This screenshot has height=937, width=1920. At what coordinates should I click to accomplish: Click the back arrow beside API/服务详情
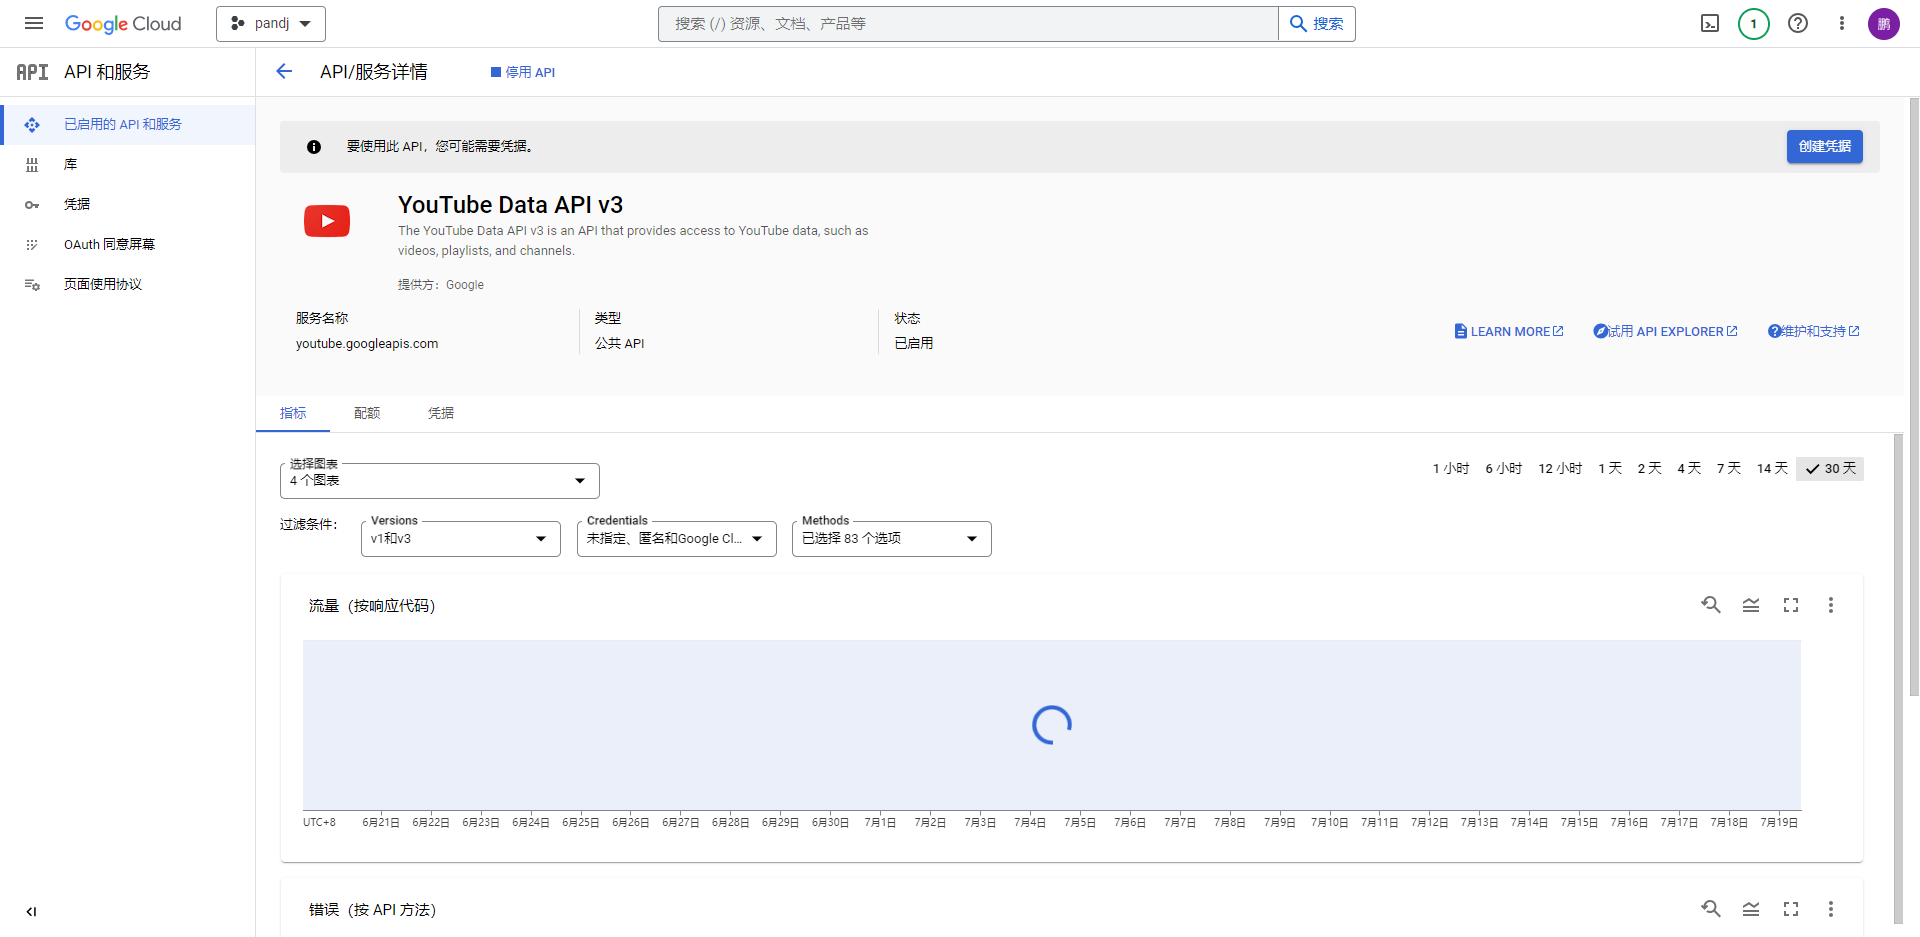[284, 71]
